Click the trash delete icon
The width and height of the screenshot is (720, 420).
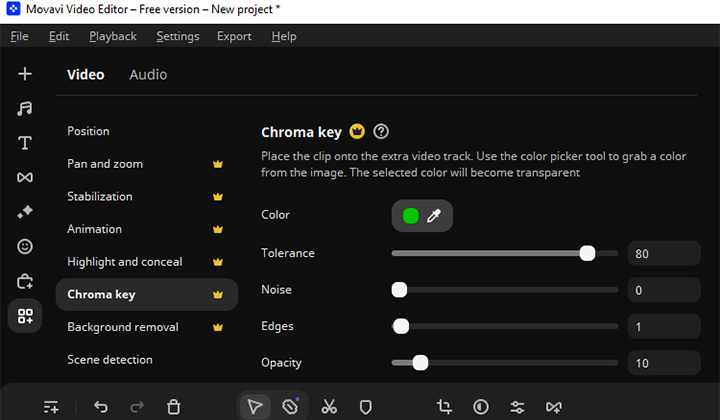pyautogui.click(x=174, y=407)
